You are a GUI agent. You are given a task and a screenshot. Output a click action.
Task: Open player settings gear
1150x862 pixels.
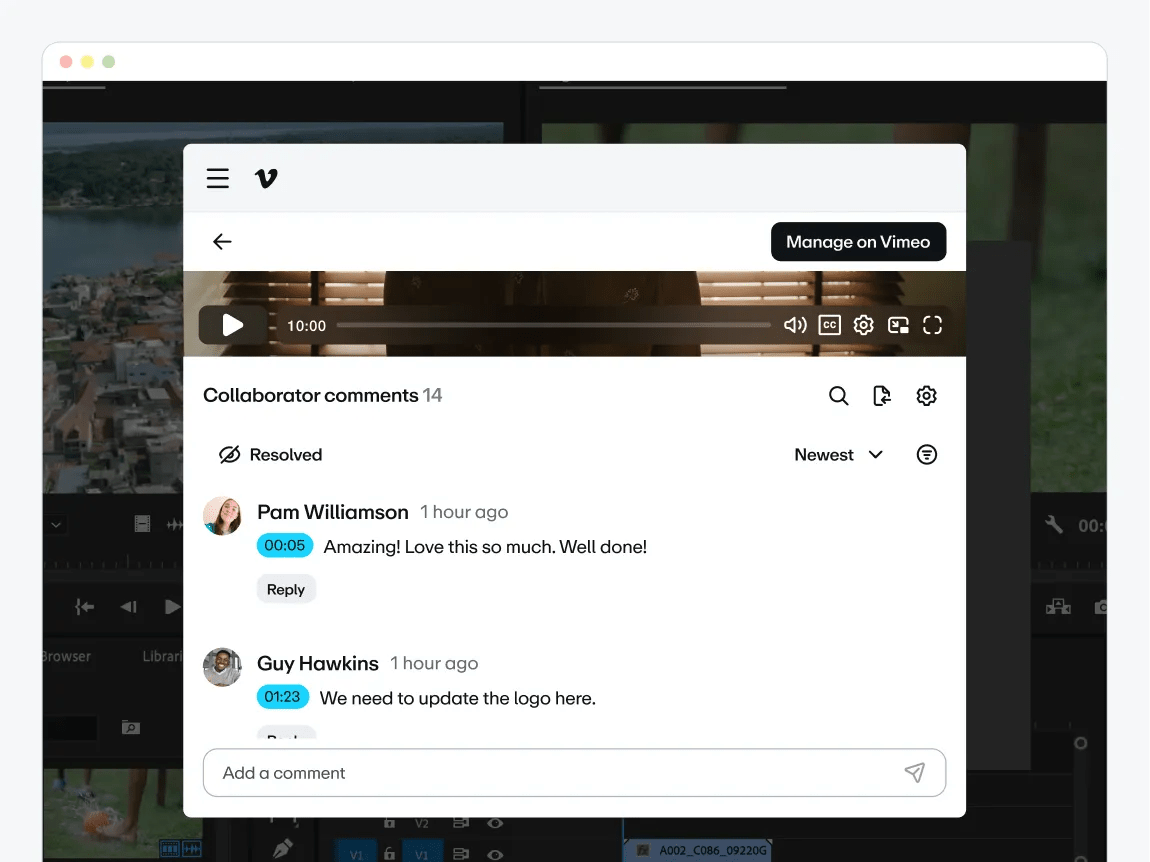pyautogui.click(x=863, y=325)
